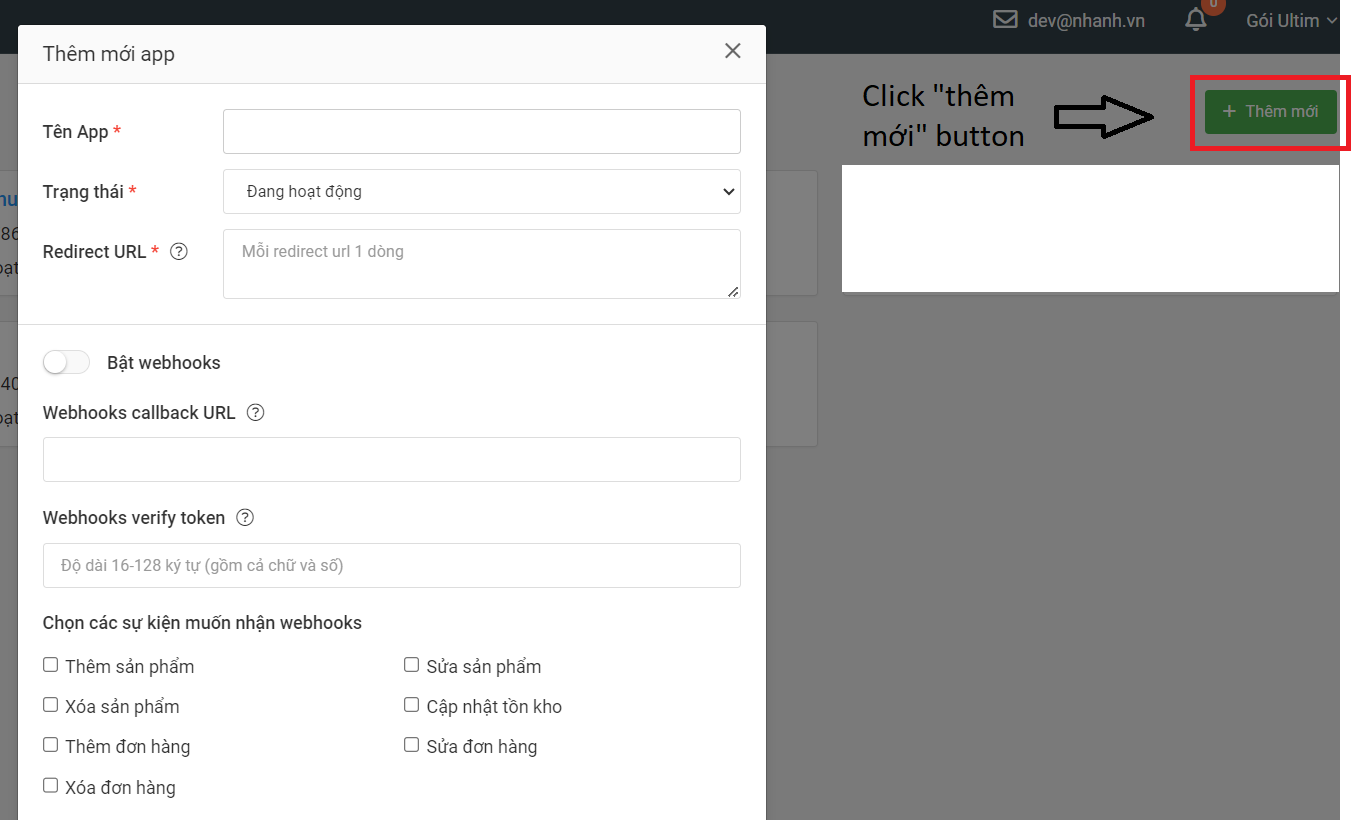
Task: Open the notifications bell icon
Action: [x=1195, y=20]
